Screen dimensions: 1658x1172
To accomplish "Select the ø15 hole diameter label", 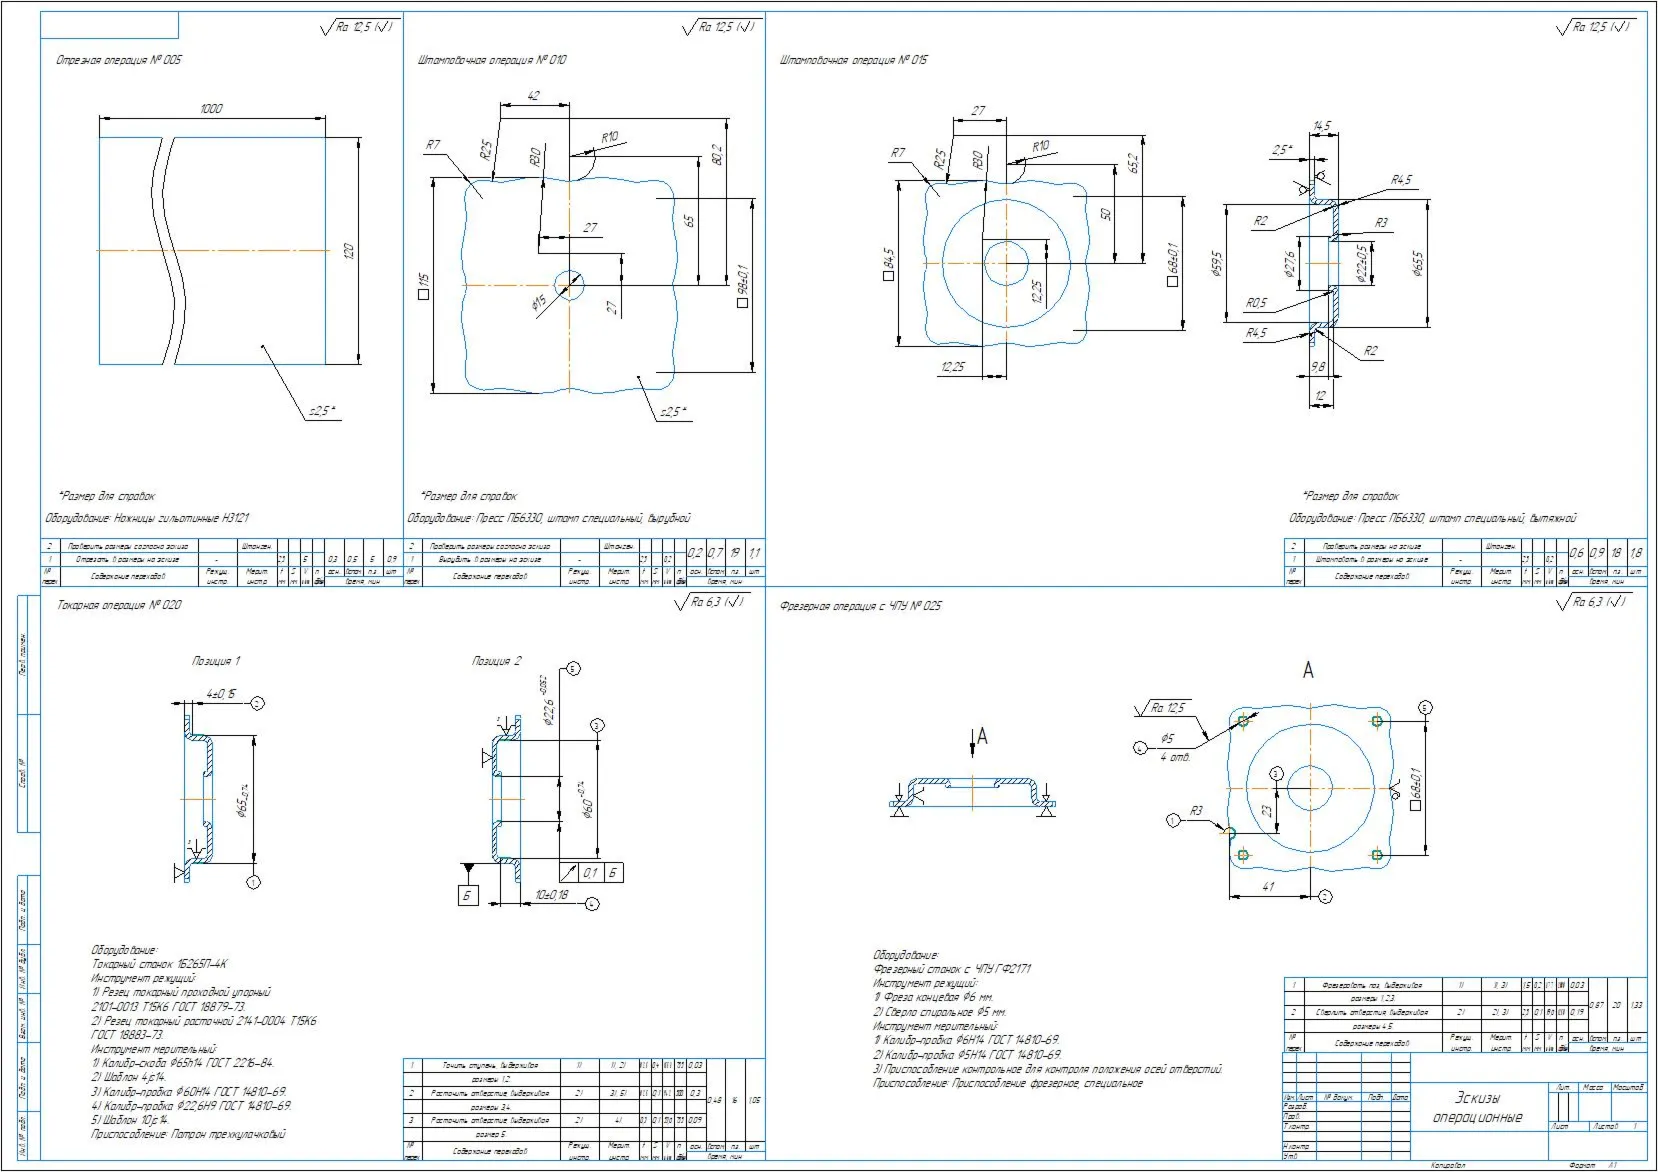I will (x=539, y=302).
